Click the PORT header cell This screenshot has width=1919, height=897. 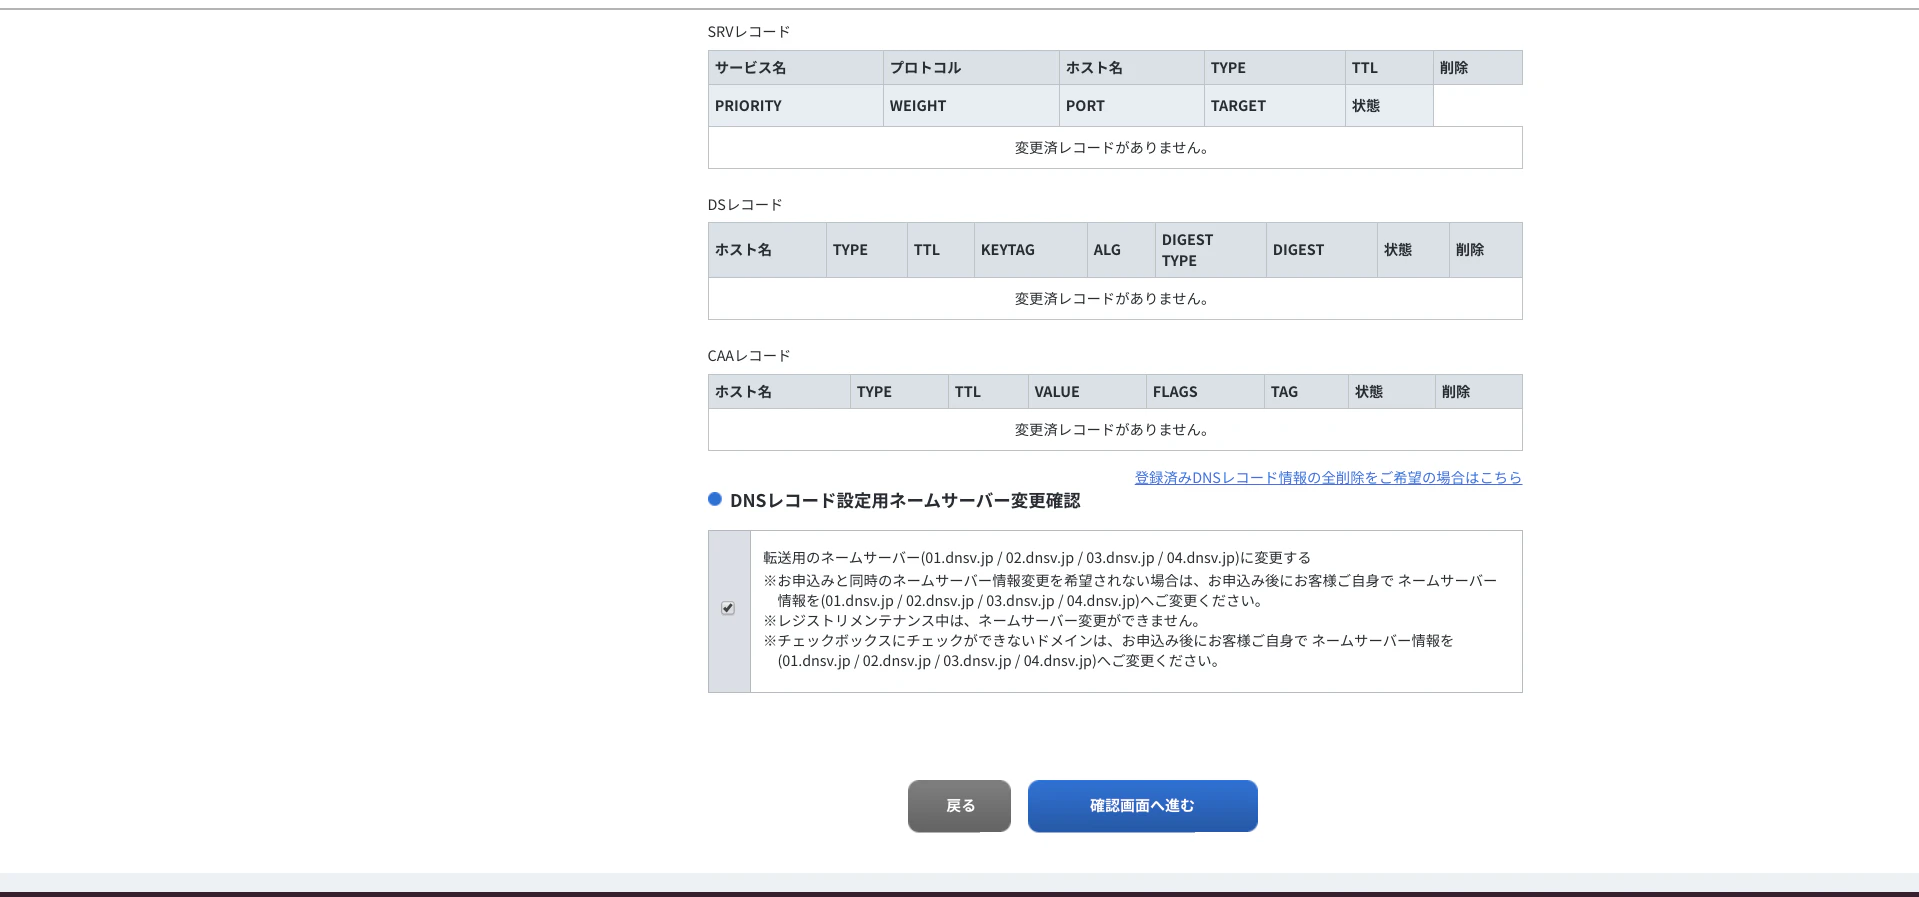(1132, 106)
